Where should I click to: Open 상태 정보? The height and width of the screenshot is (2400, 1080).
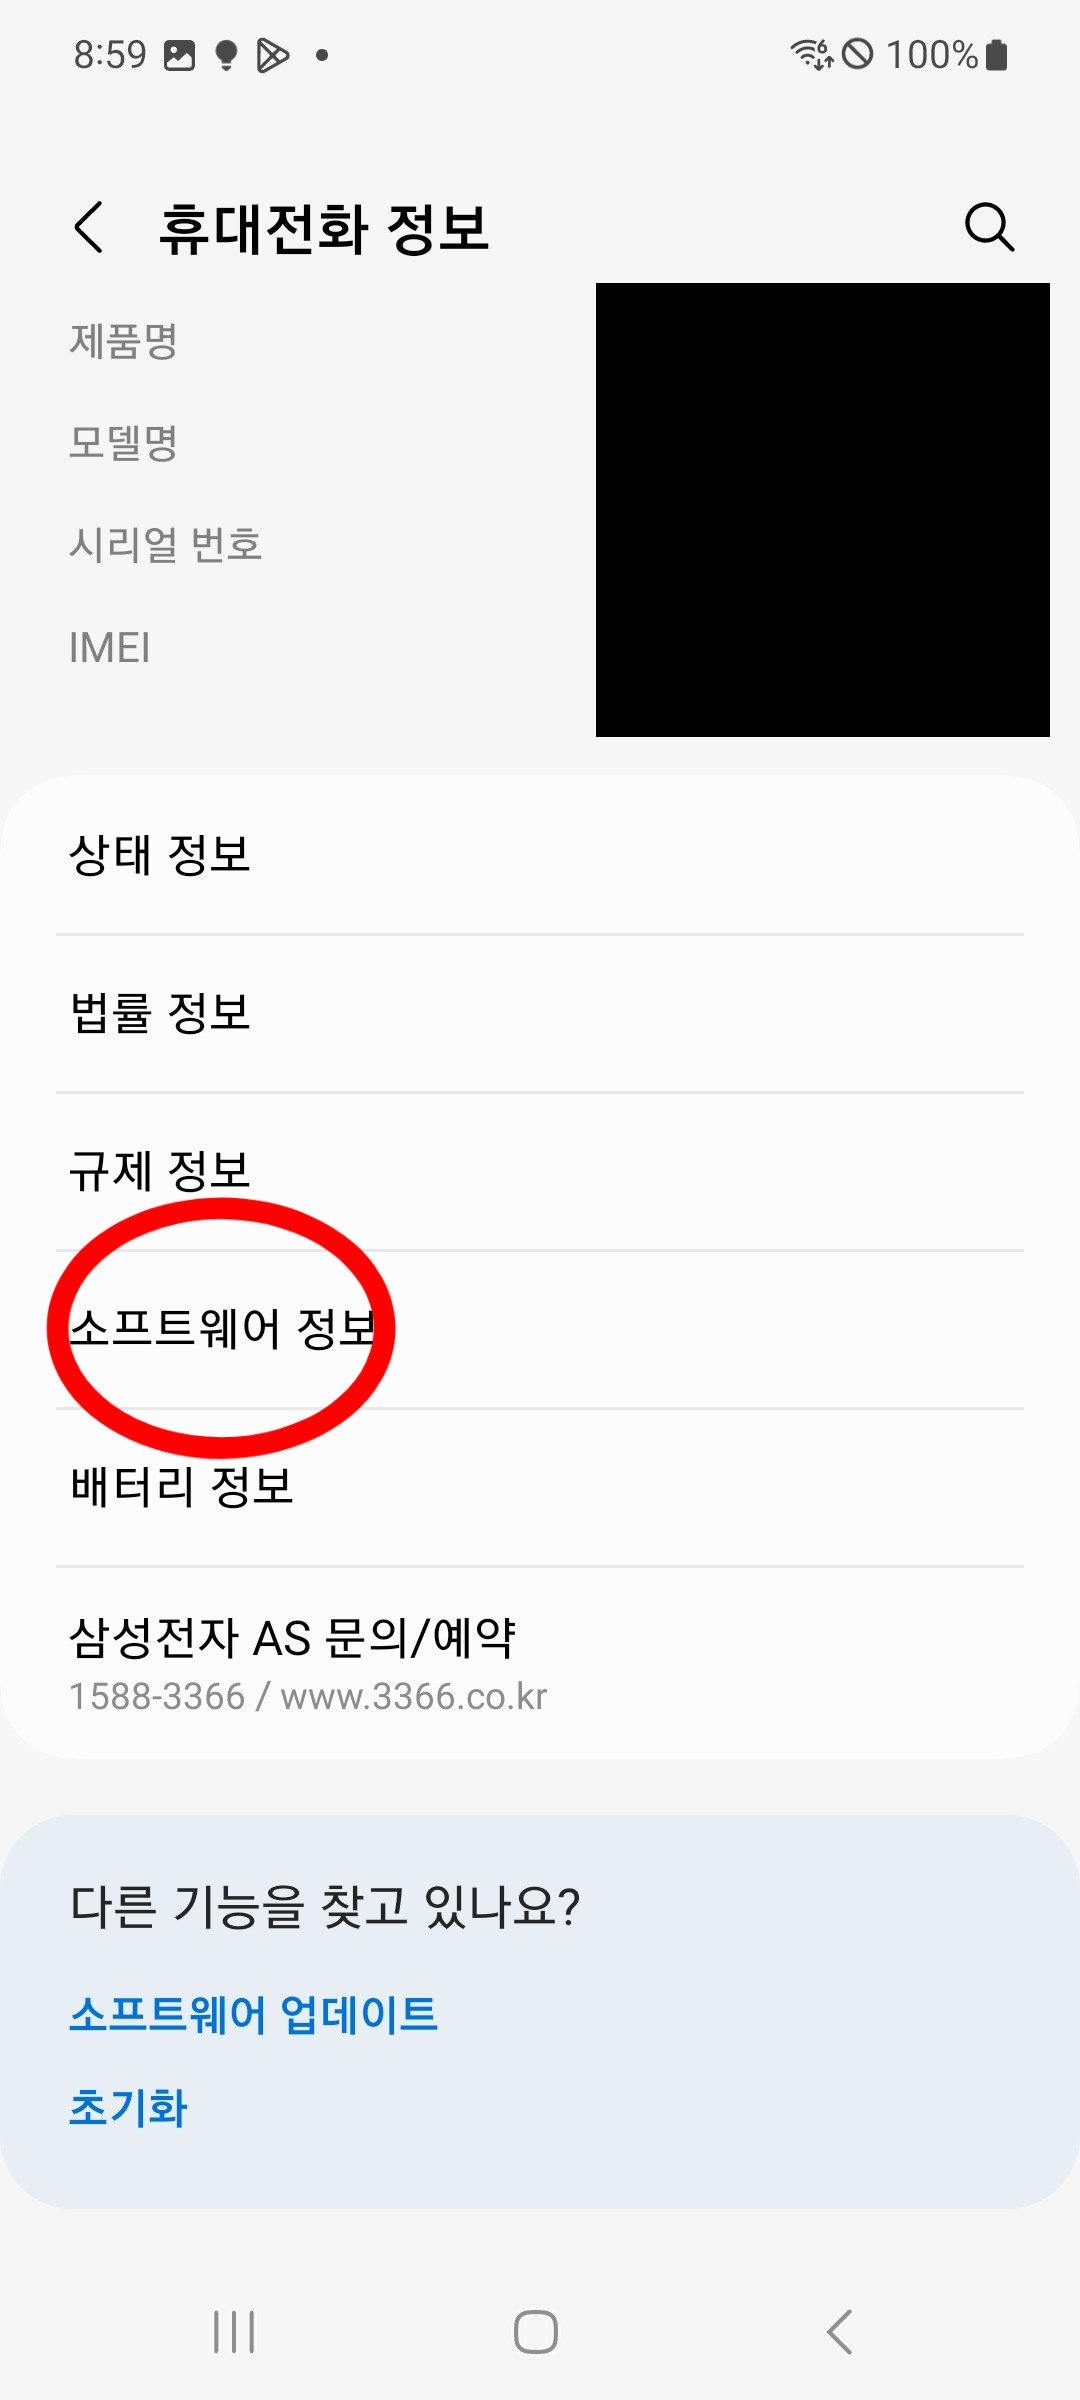click(540, 856)
